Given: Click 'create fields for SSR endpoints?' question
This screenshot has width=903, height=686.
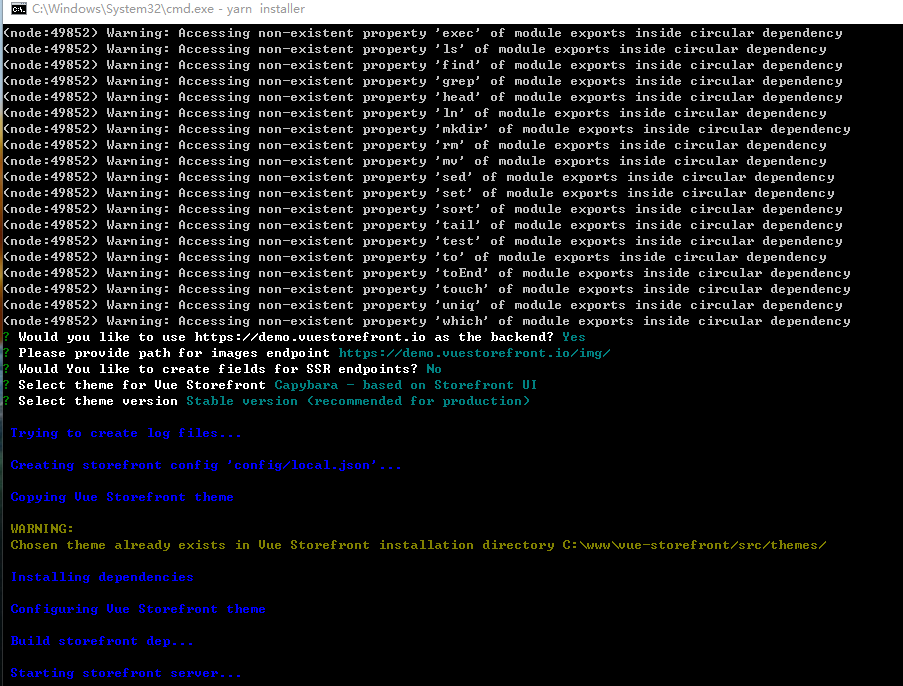Looking at the screenshot, I should click(290, 369).
